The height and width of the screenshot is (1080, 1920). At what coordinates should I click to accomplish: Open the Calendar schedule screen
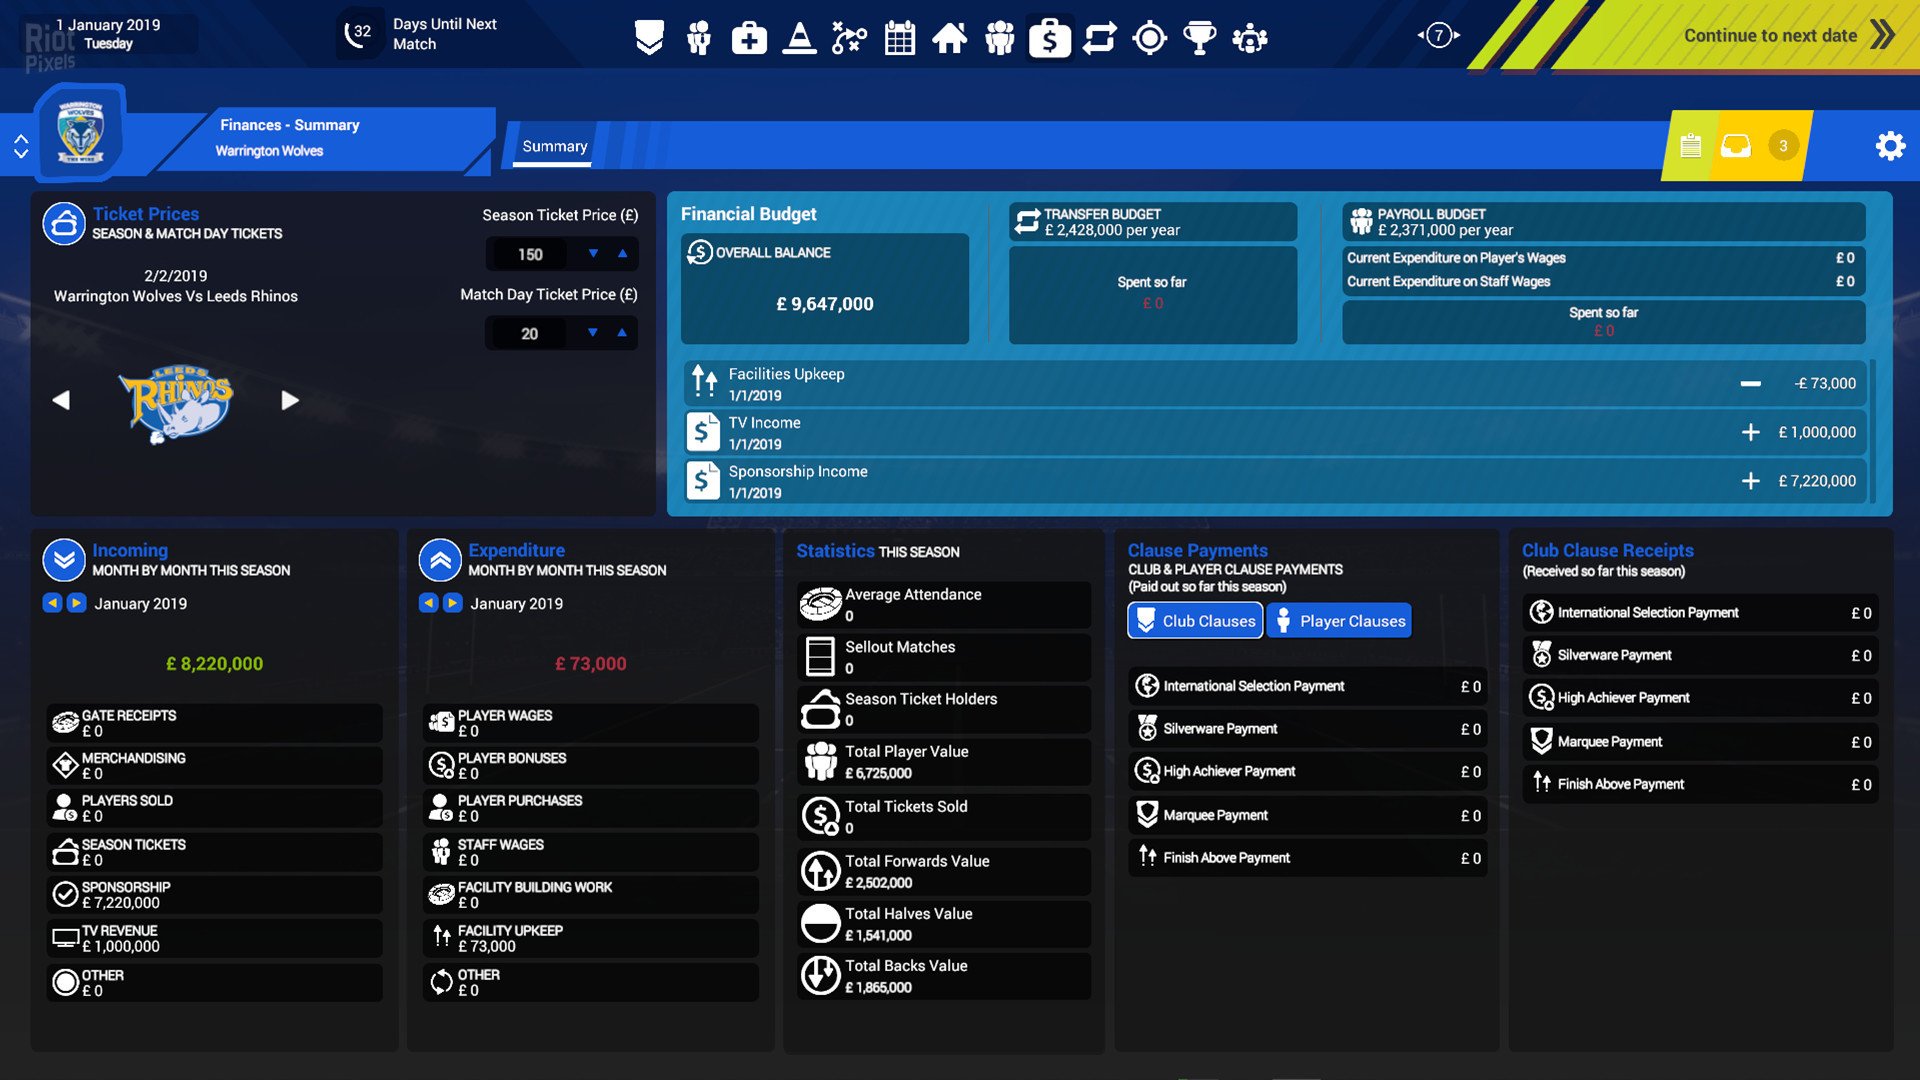coord(899,37)
